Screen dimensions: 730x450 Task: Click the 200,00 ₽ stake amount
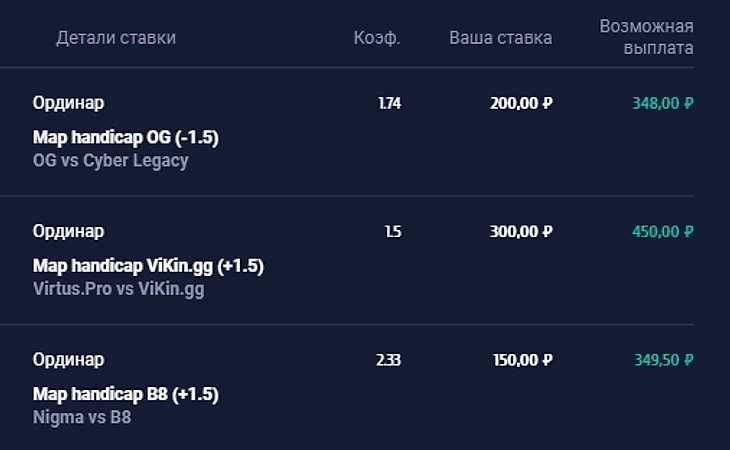(521, 103)
